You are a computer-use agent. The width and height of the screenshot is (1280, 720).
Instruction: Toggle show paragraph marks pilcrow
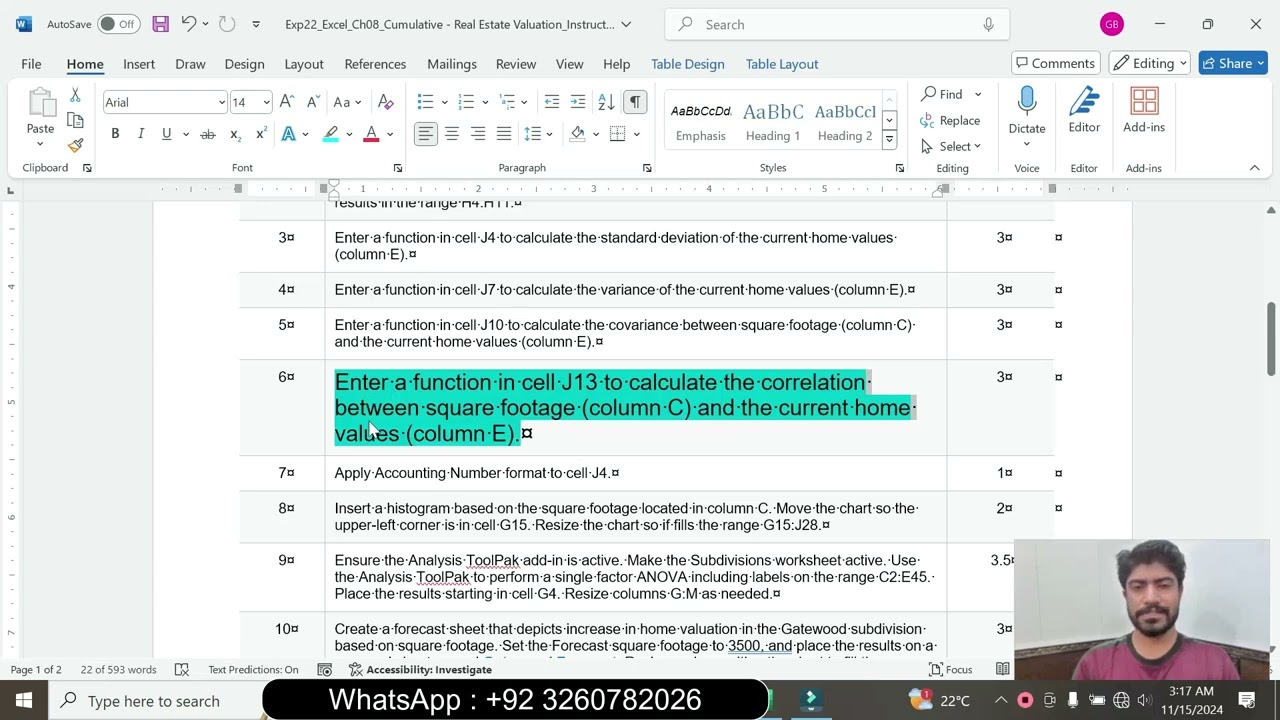(x=635, y=102)
